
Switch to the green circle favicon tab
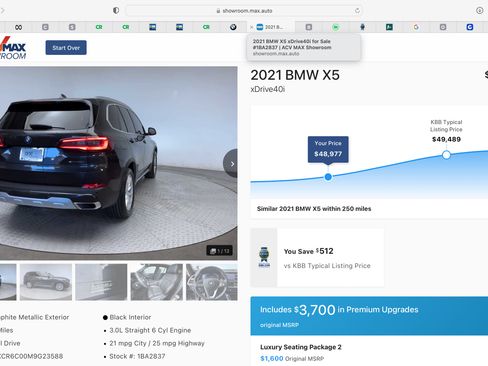[336, 27]
